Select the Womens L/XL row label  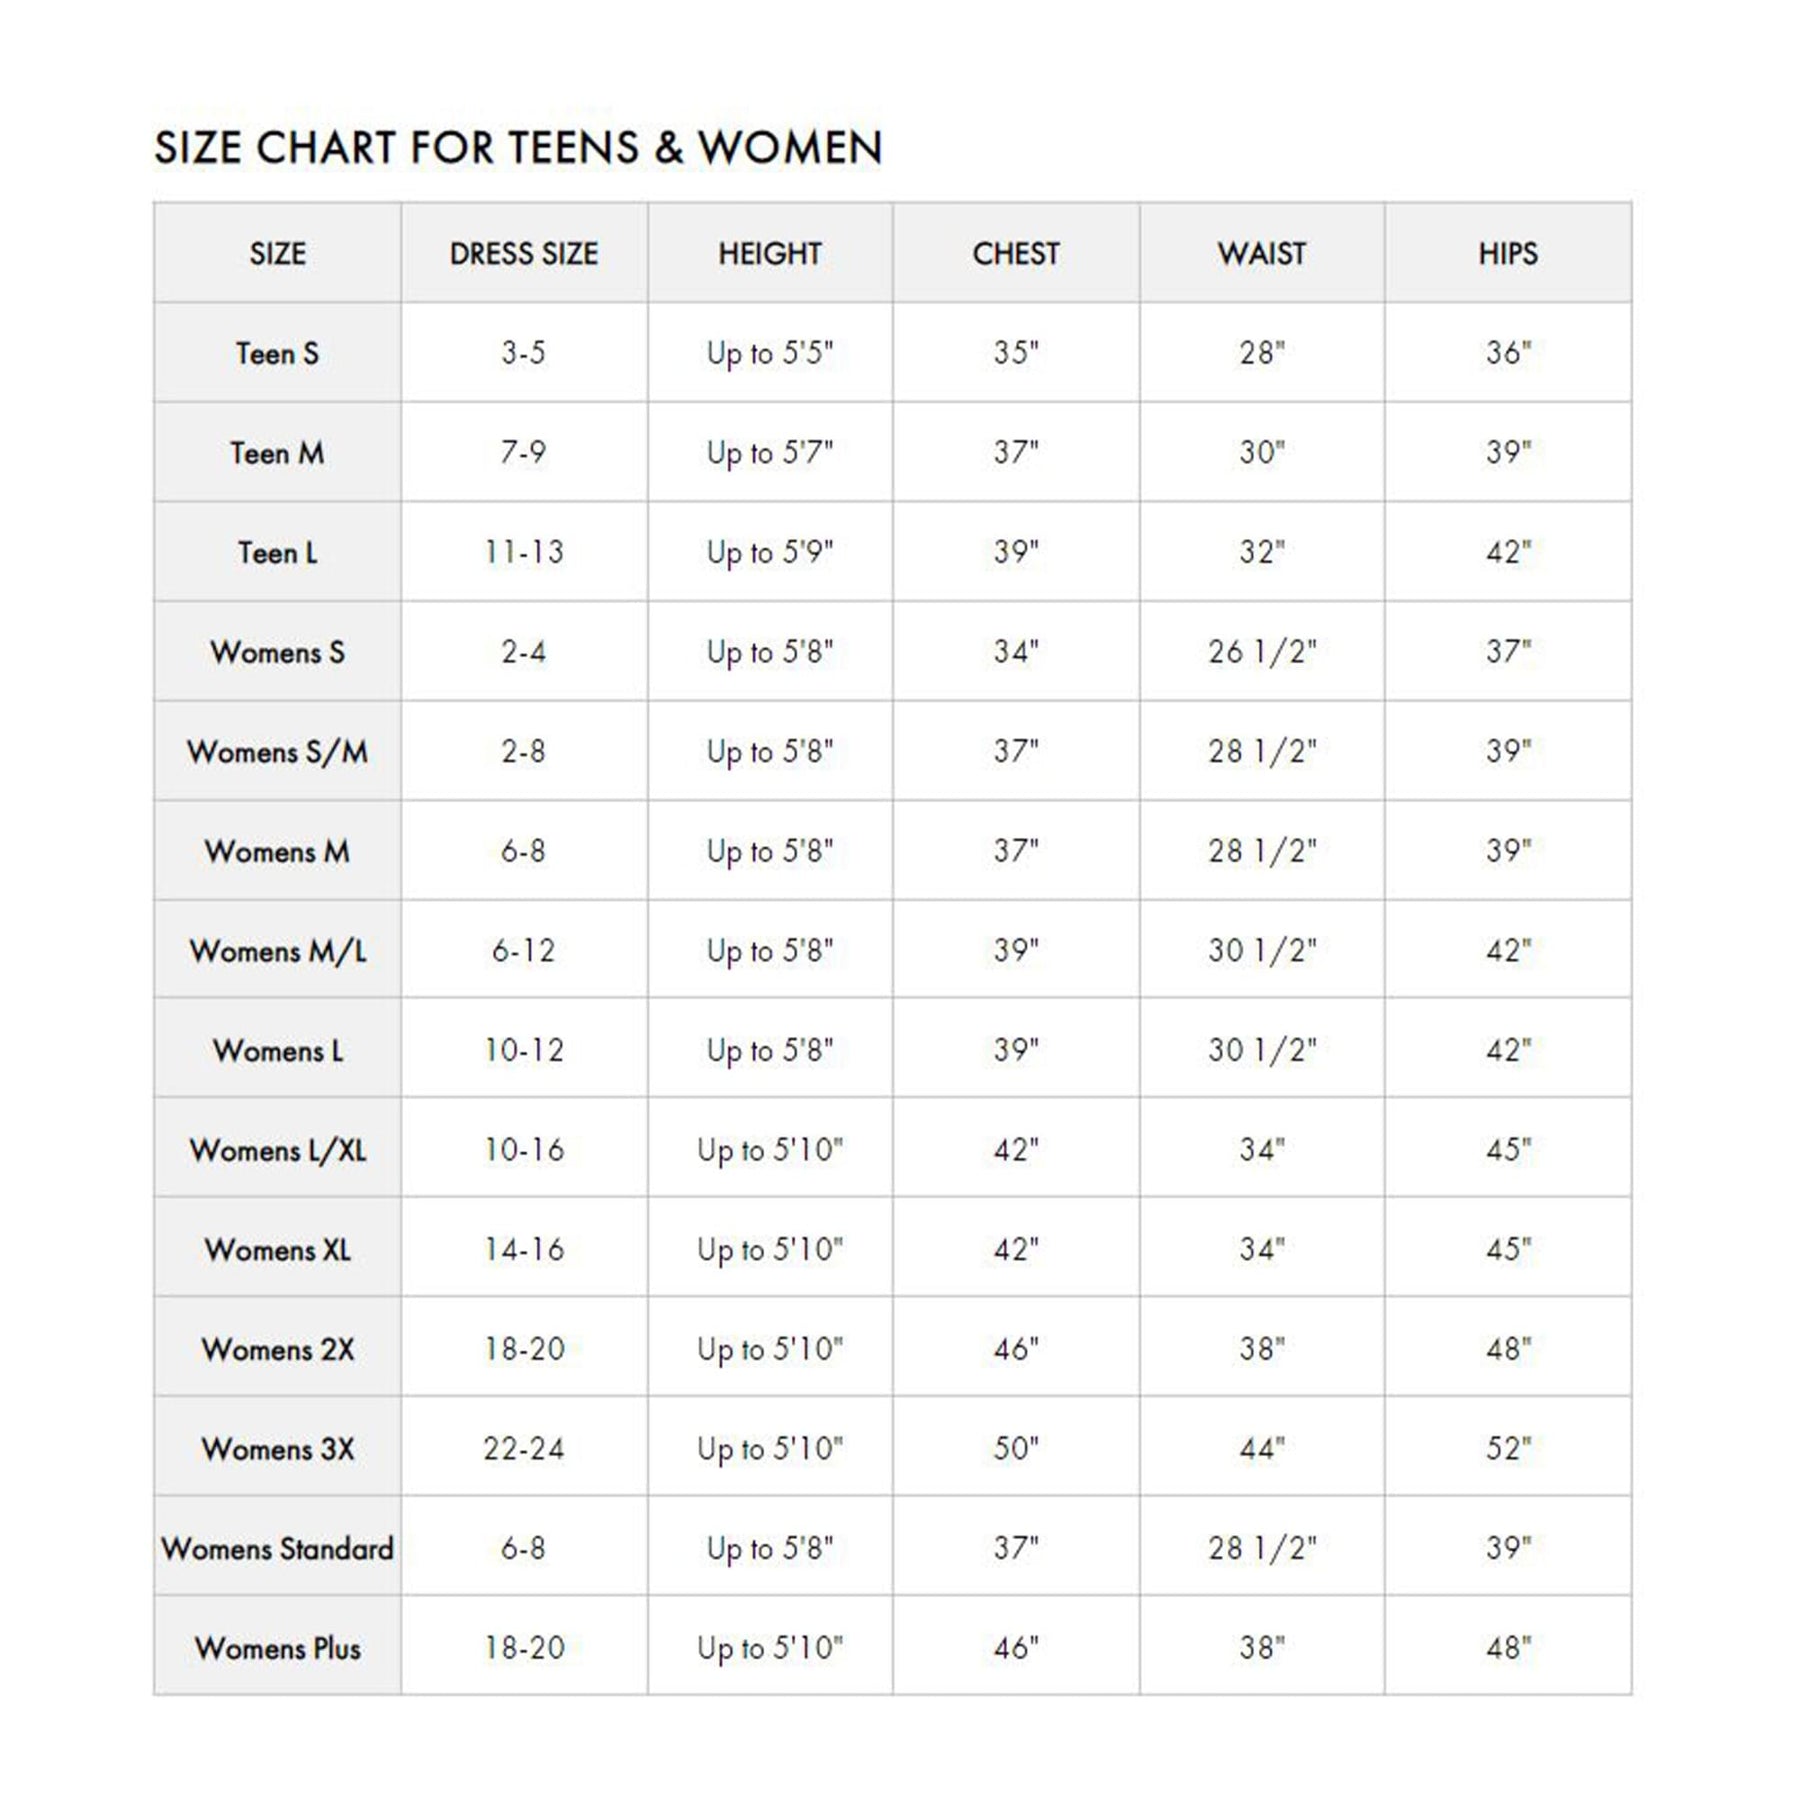coord(277,1150)
